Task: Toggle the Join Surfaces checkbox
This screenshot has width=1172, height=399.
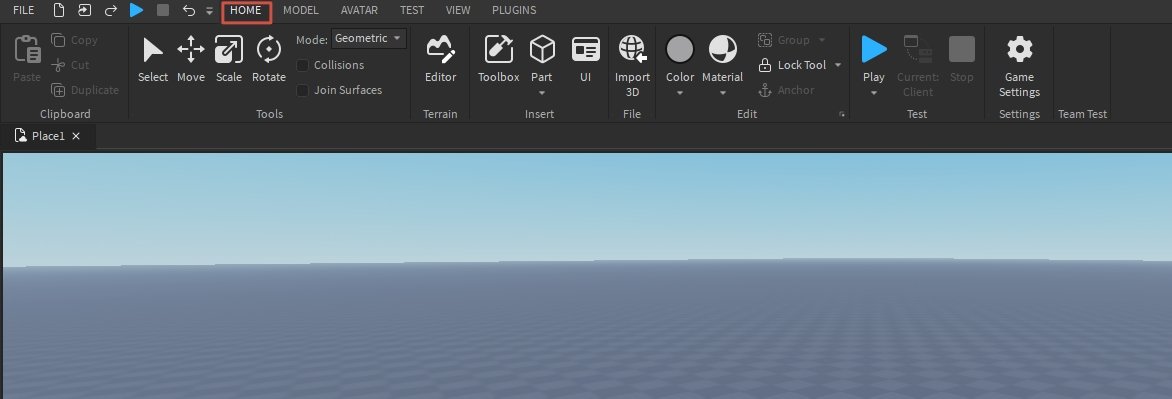Action: [303, 90]
